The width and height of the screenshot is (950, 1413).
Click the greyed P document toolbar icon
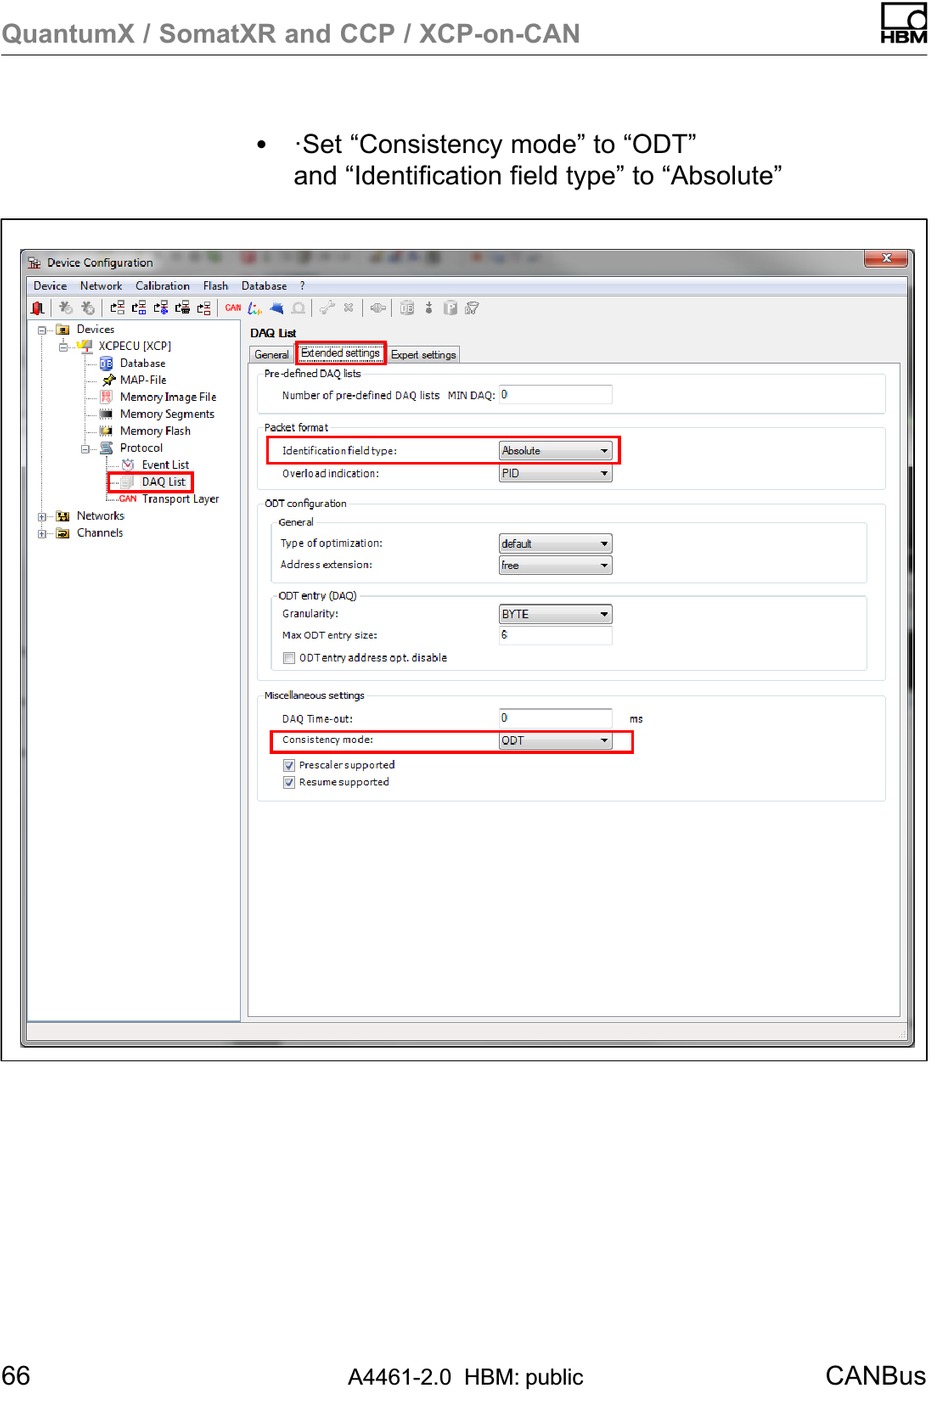tap(450, 308)
